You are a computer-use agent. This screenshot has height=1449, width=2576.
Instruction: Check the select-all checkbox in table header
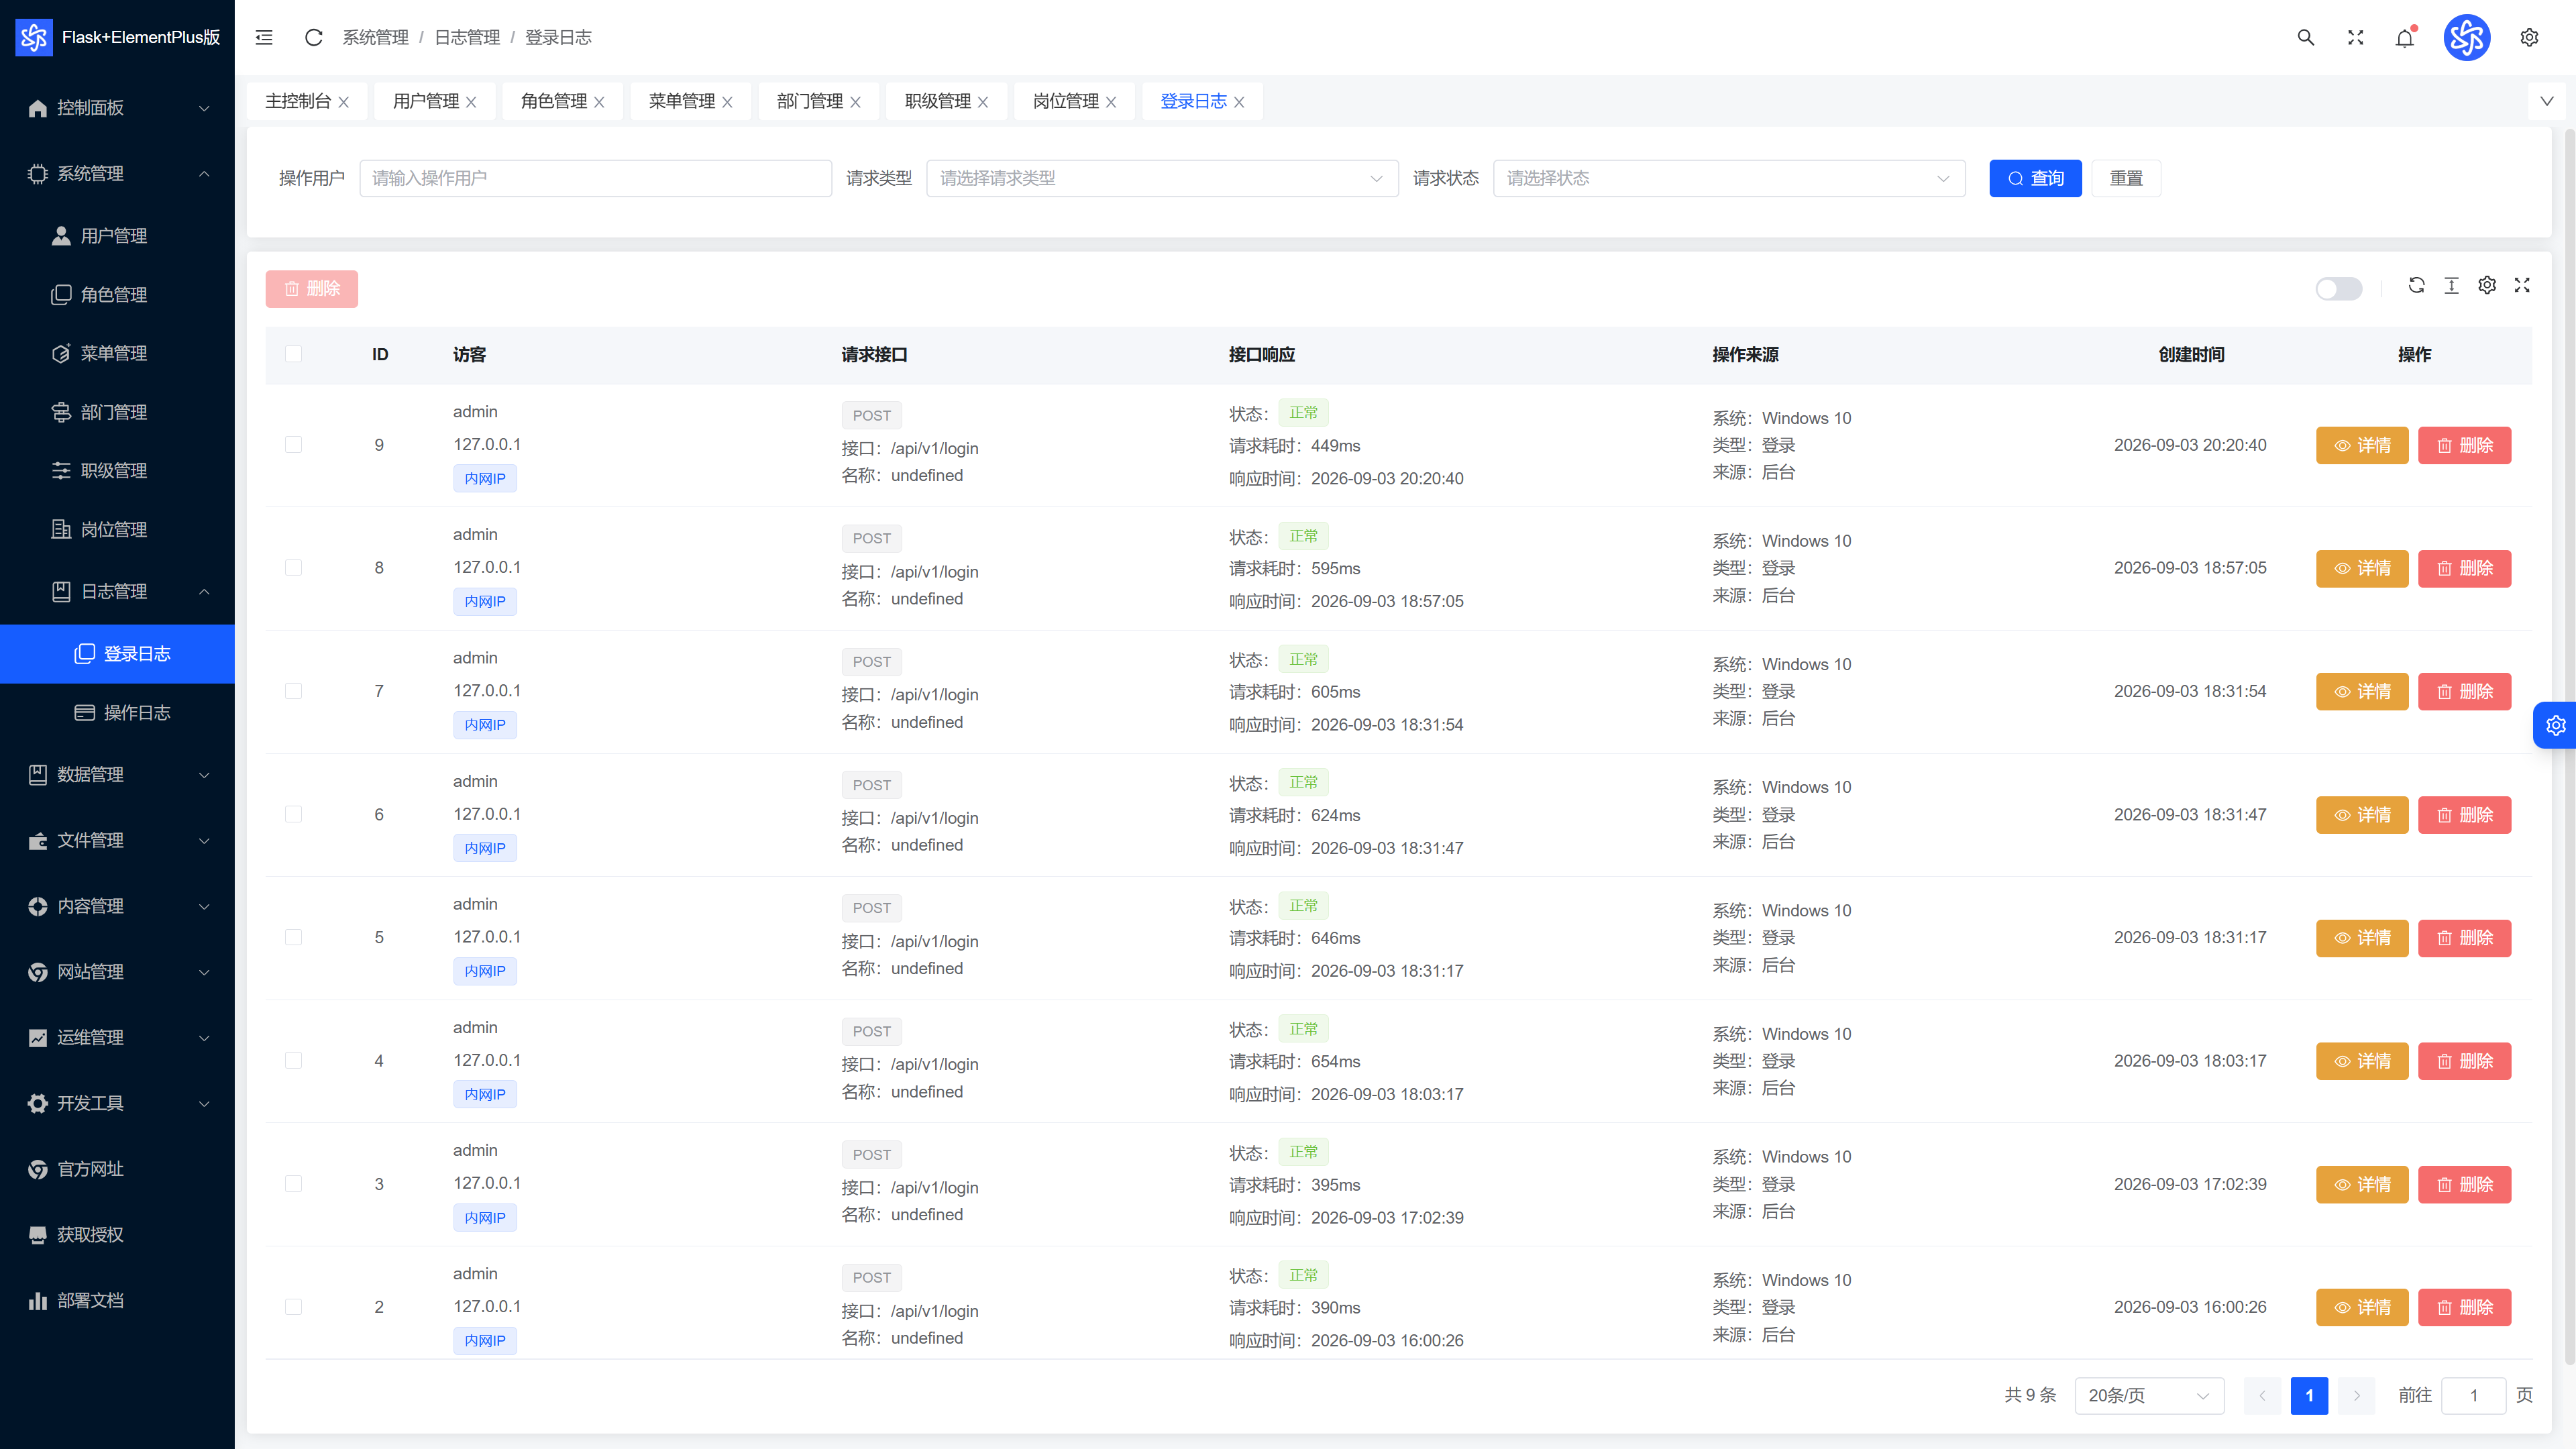[293, 354]
